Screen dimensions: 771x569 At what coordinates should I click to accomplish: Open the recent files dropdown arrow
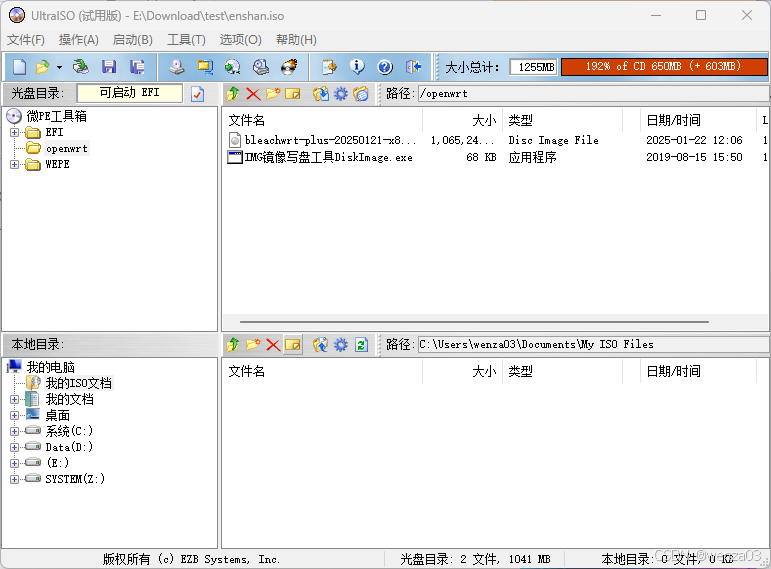tap(59, 67)
